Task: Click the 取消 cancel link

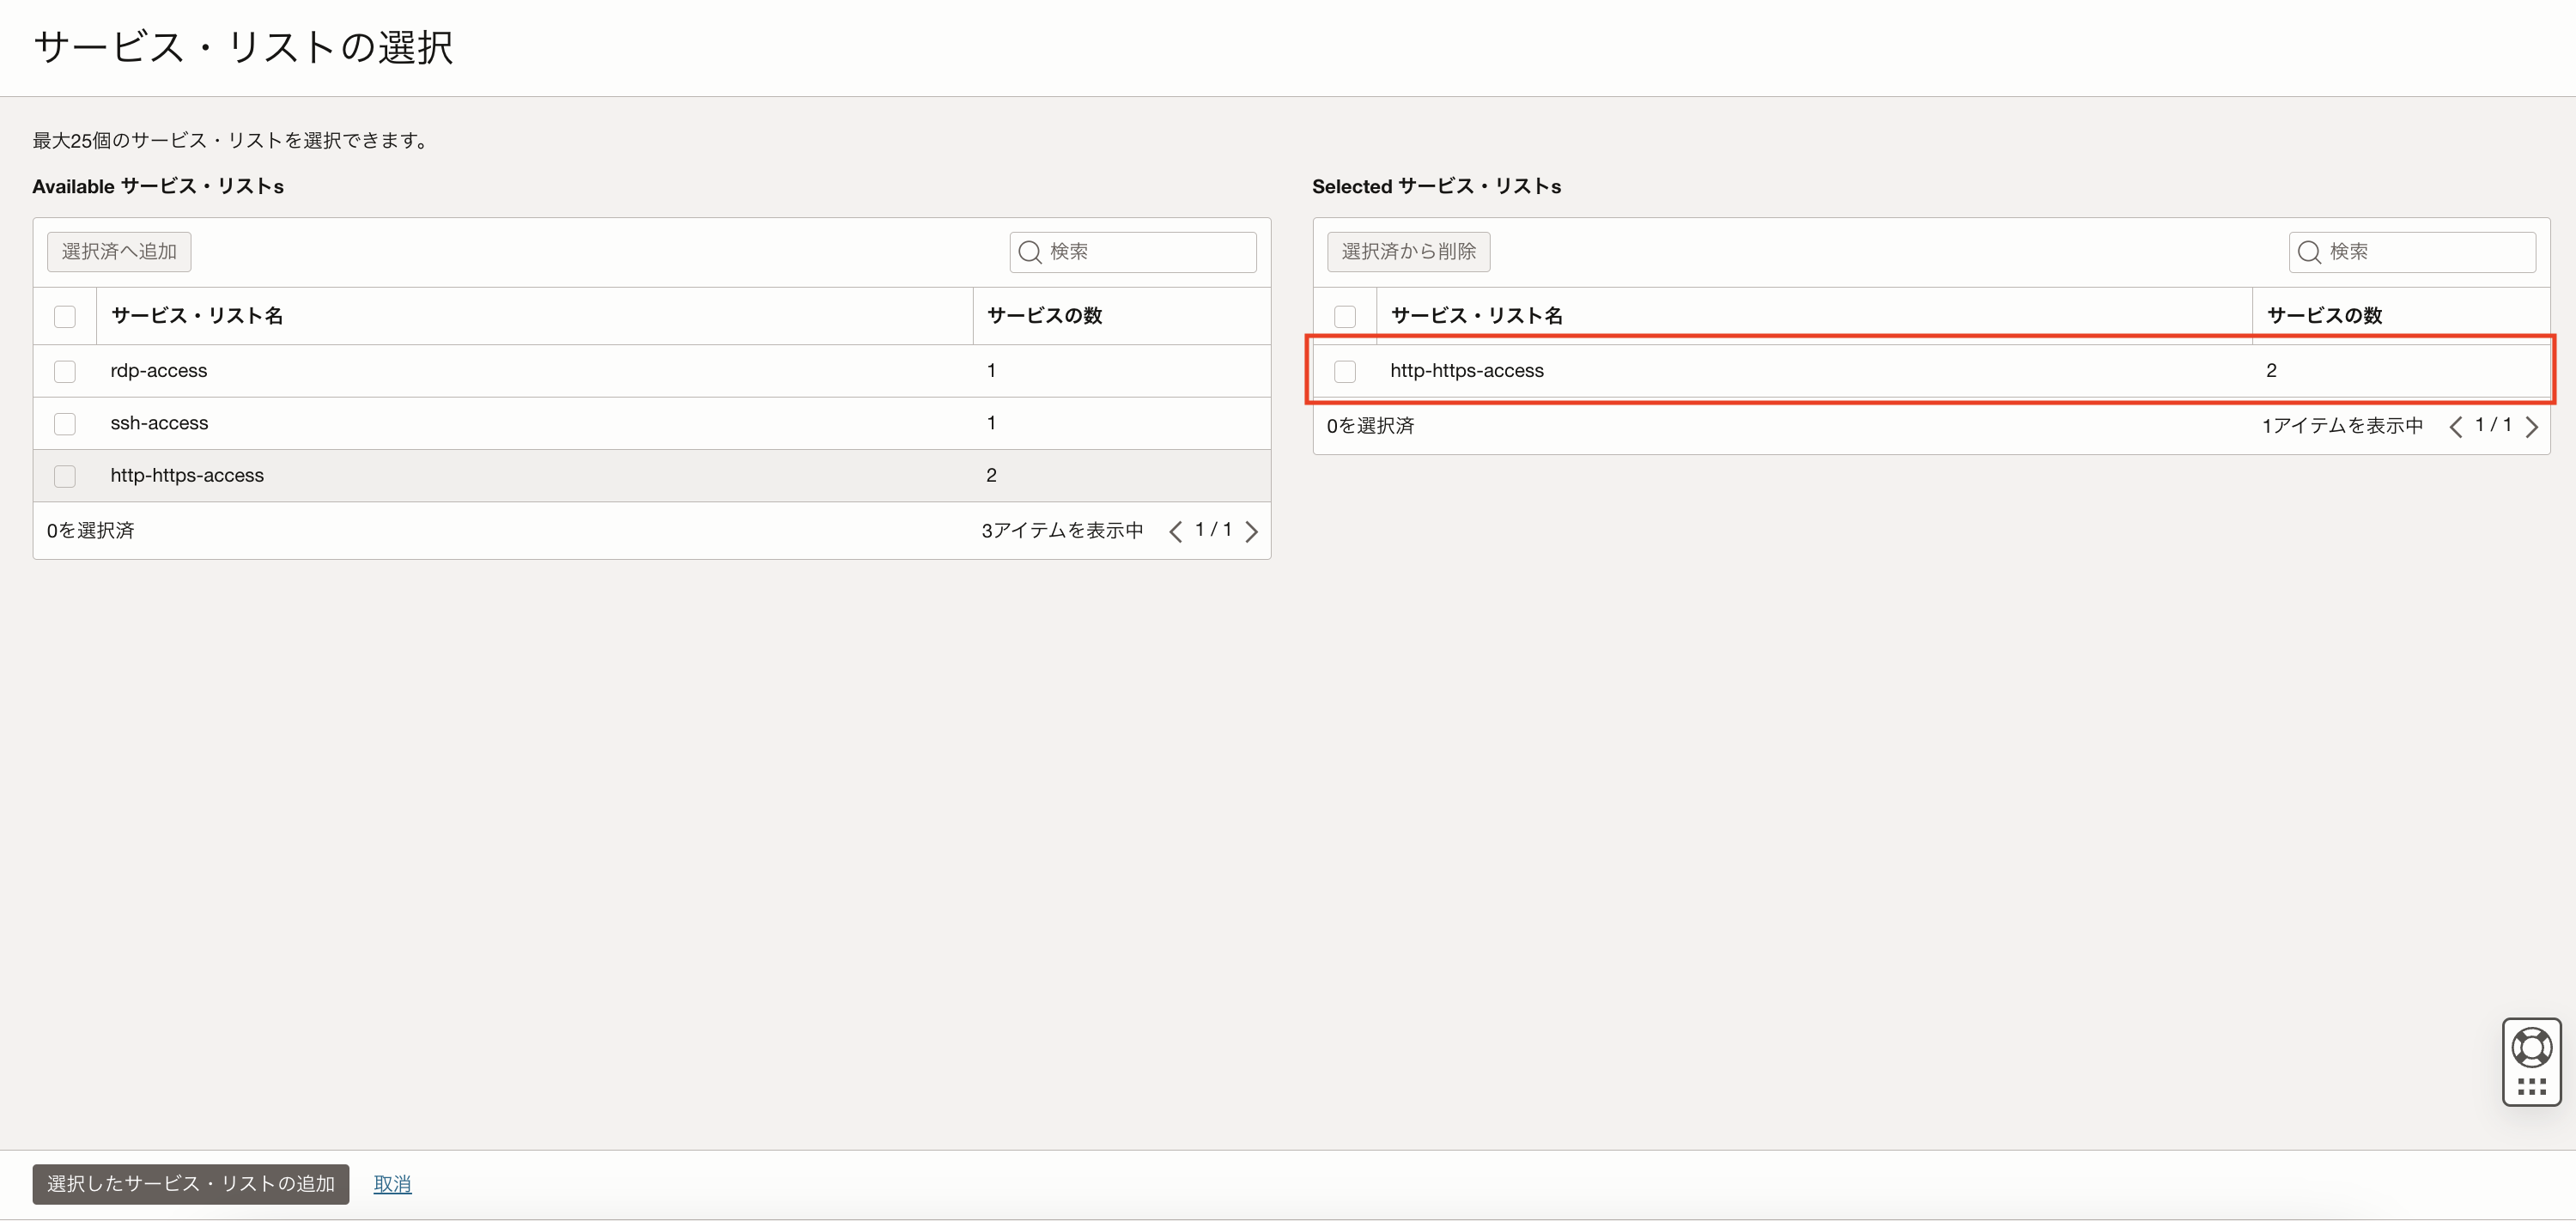Action: pyautogui.click(x=392, y=1184)
